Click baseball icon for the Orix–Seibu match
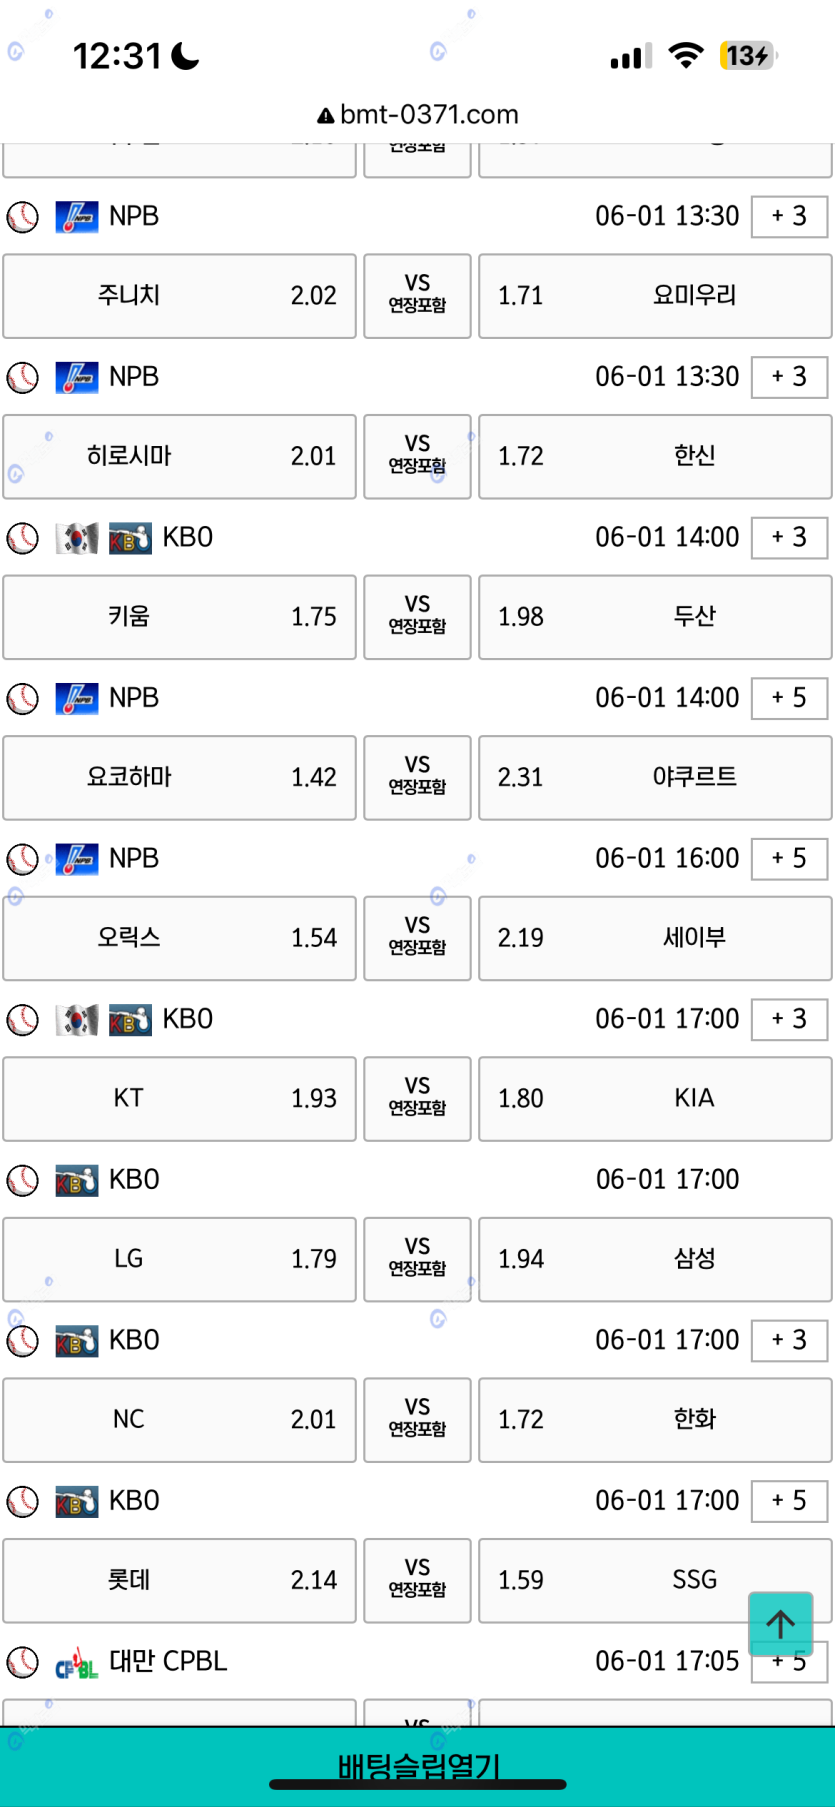This screenshot has height=1807, width=835. click(22, 859)
